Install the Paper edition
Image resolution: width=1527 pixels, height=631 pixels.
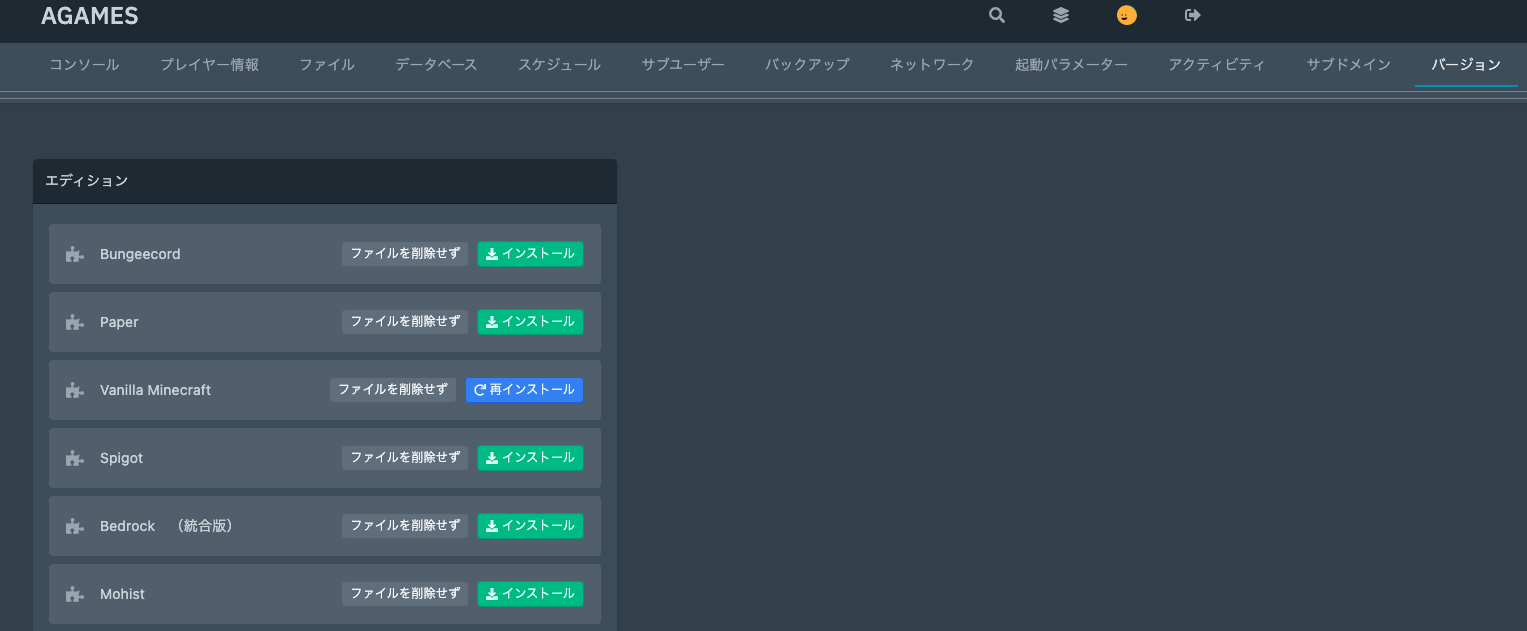pos(530,322)
